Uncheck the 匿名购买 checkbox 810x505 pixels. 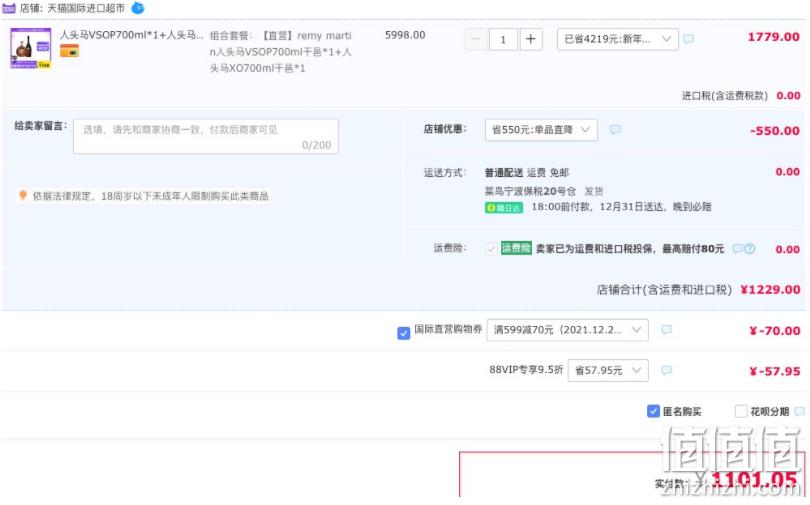click(653, 411)
